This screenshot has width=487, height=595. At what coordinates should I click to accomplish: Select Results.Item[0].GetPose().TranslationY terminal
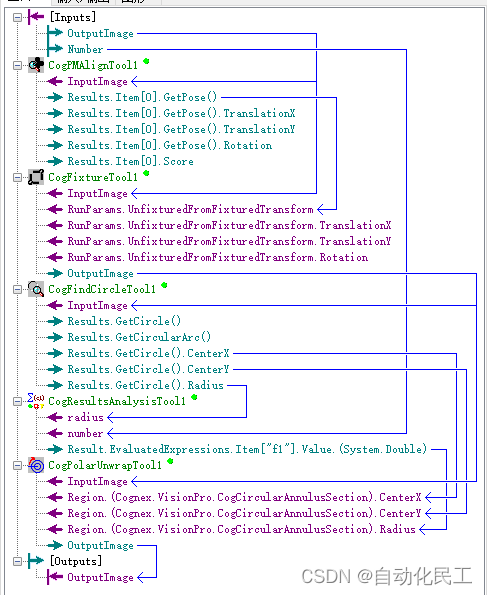click(x=181, y=129)
